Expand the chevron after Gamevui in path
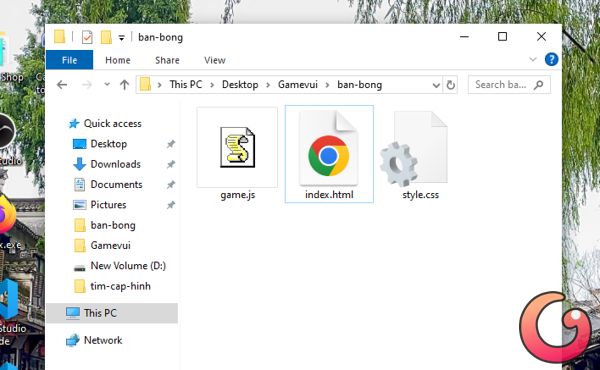 [327, 85]
